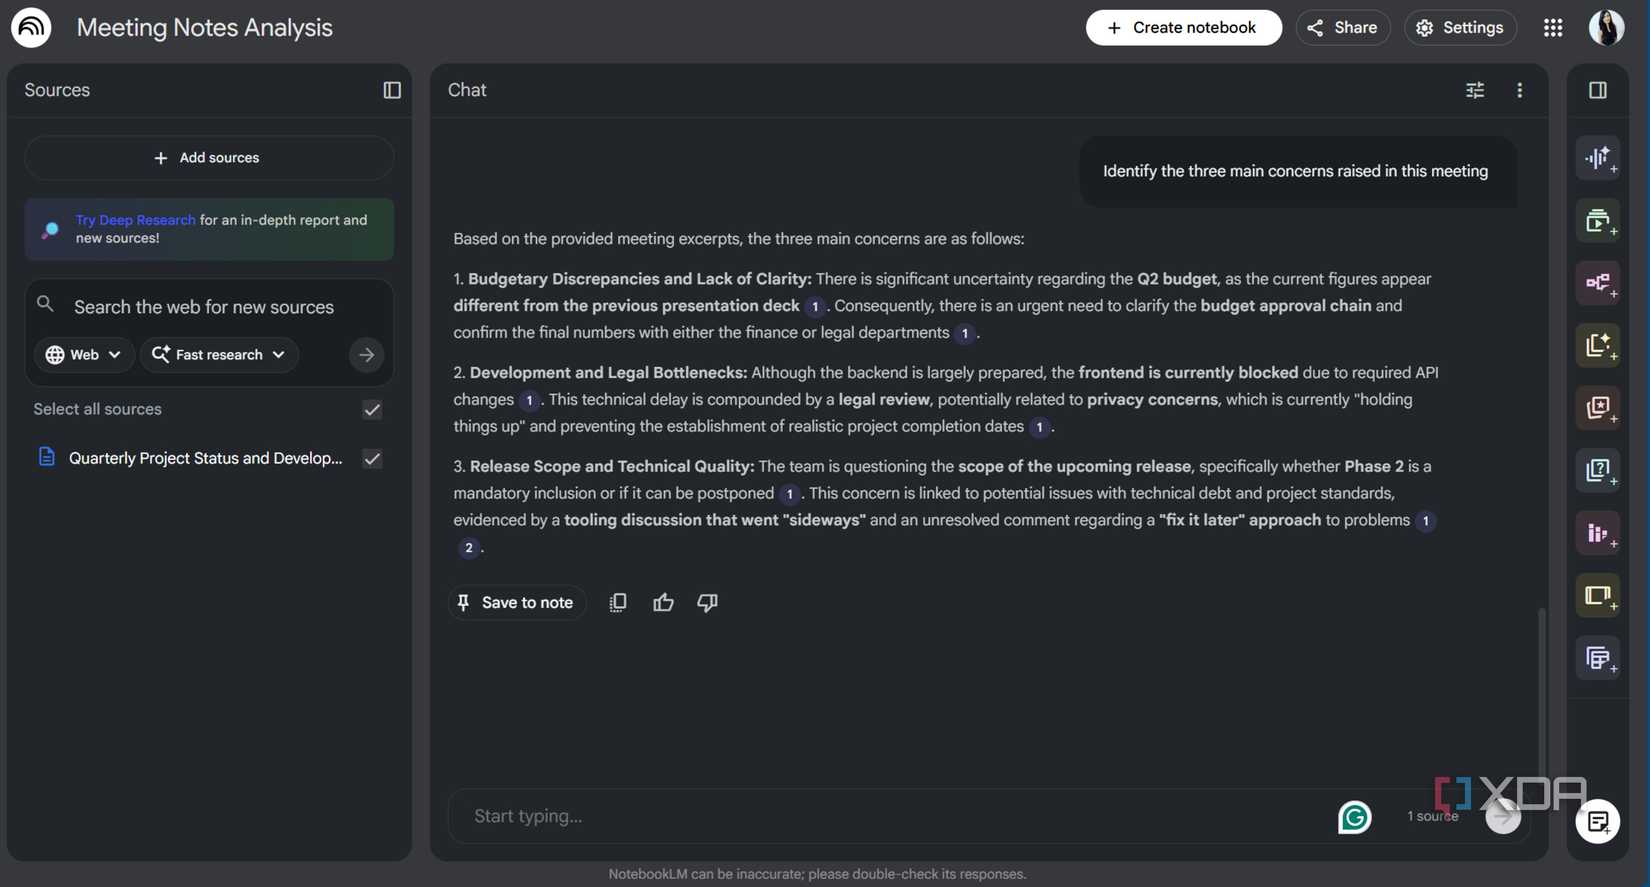
Task: Generate a Video Overview
Action: (x=1597, y=219)
